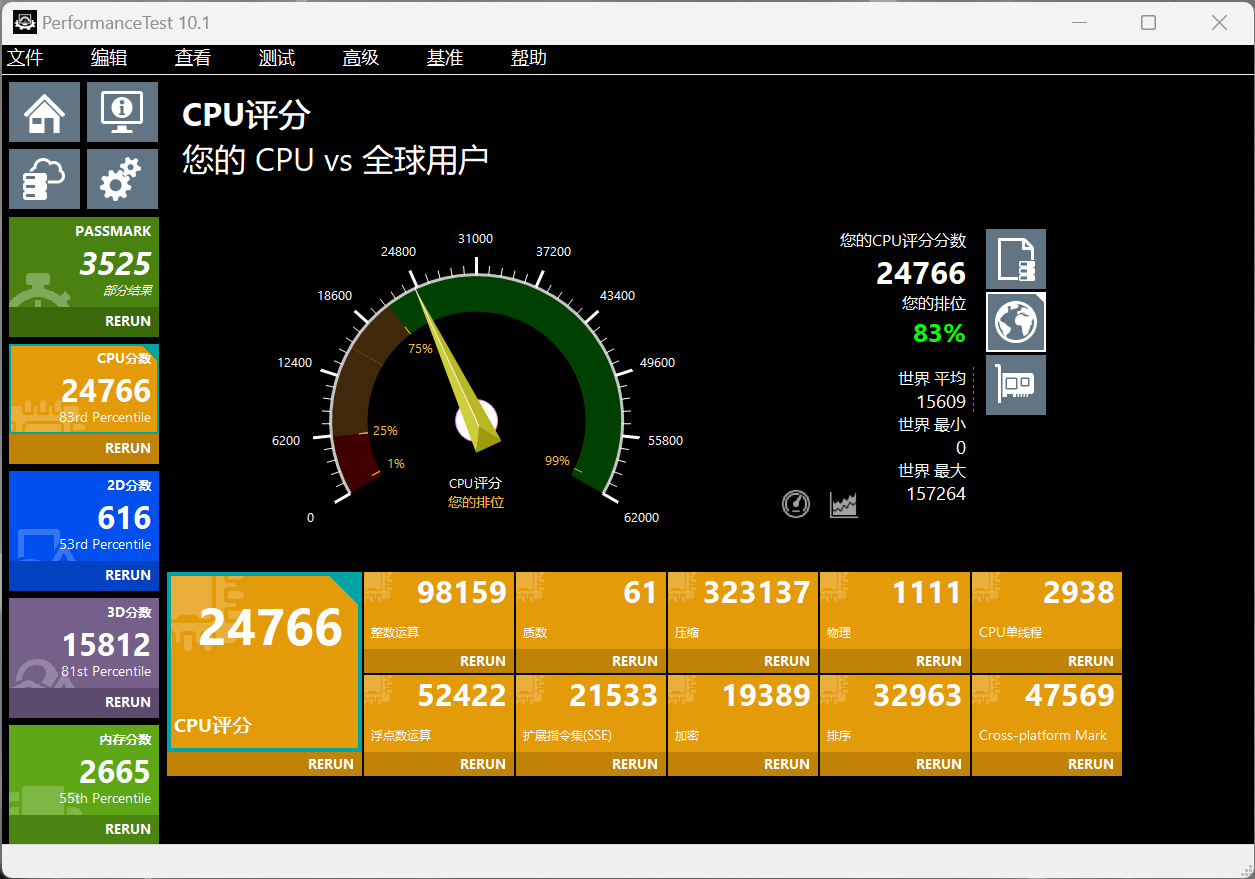
Task: Open the PerformanceTest app icon in title bar
Action: coord(24,22)
